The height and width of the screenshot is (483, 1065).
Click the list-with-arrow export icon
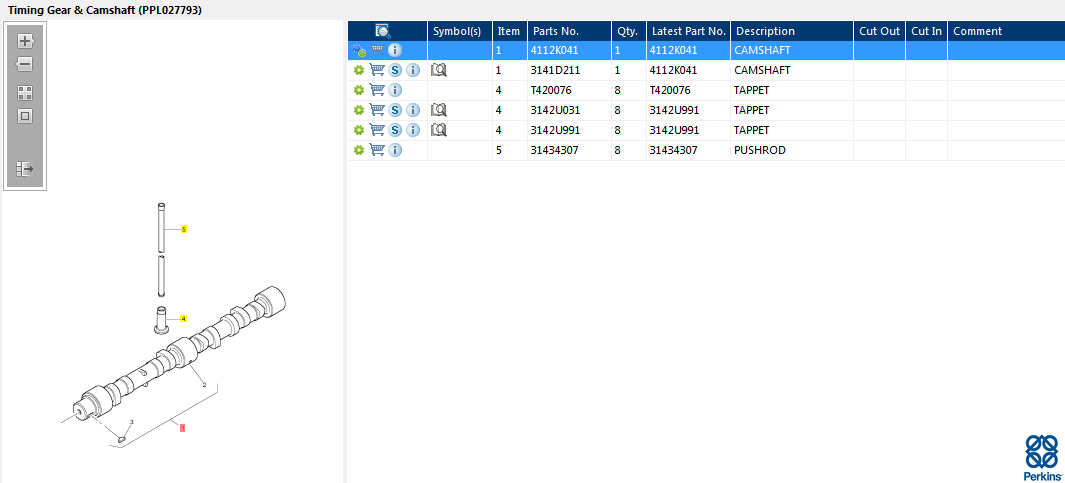click(x=25, y=168)
